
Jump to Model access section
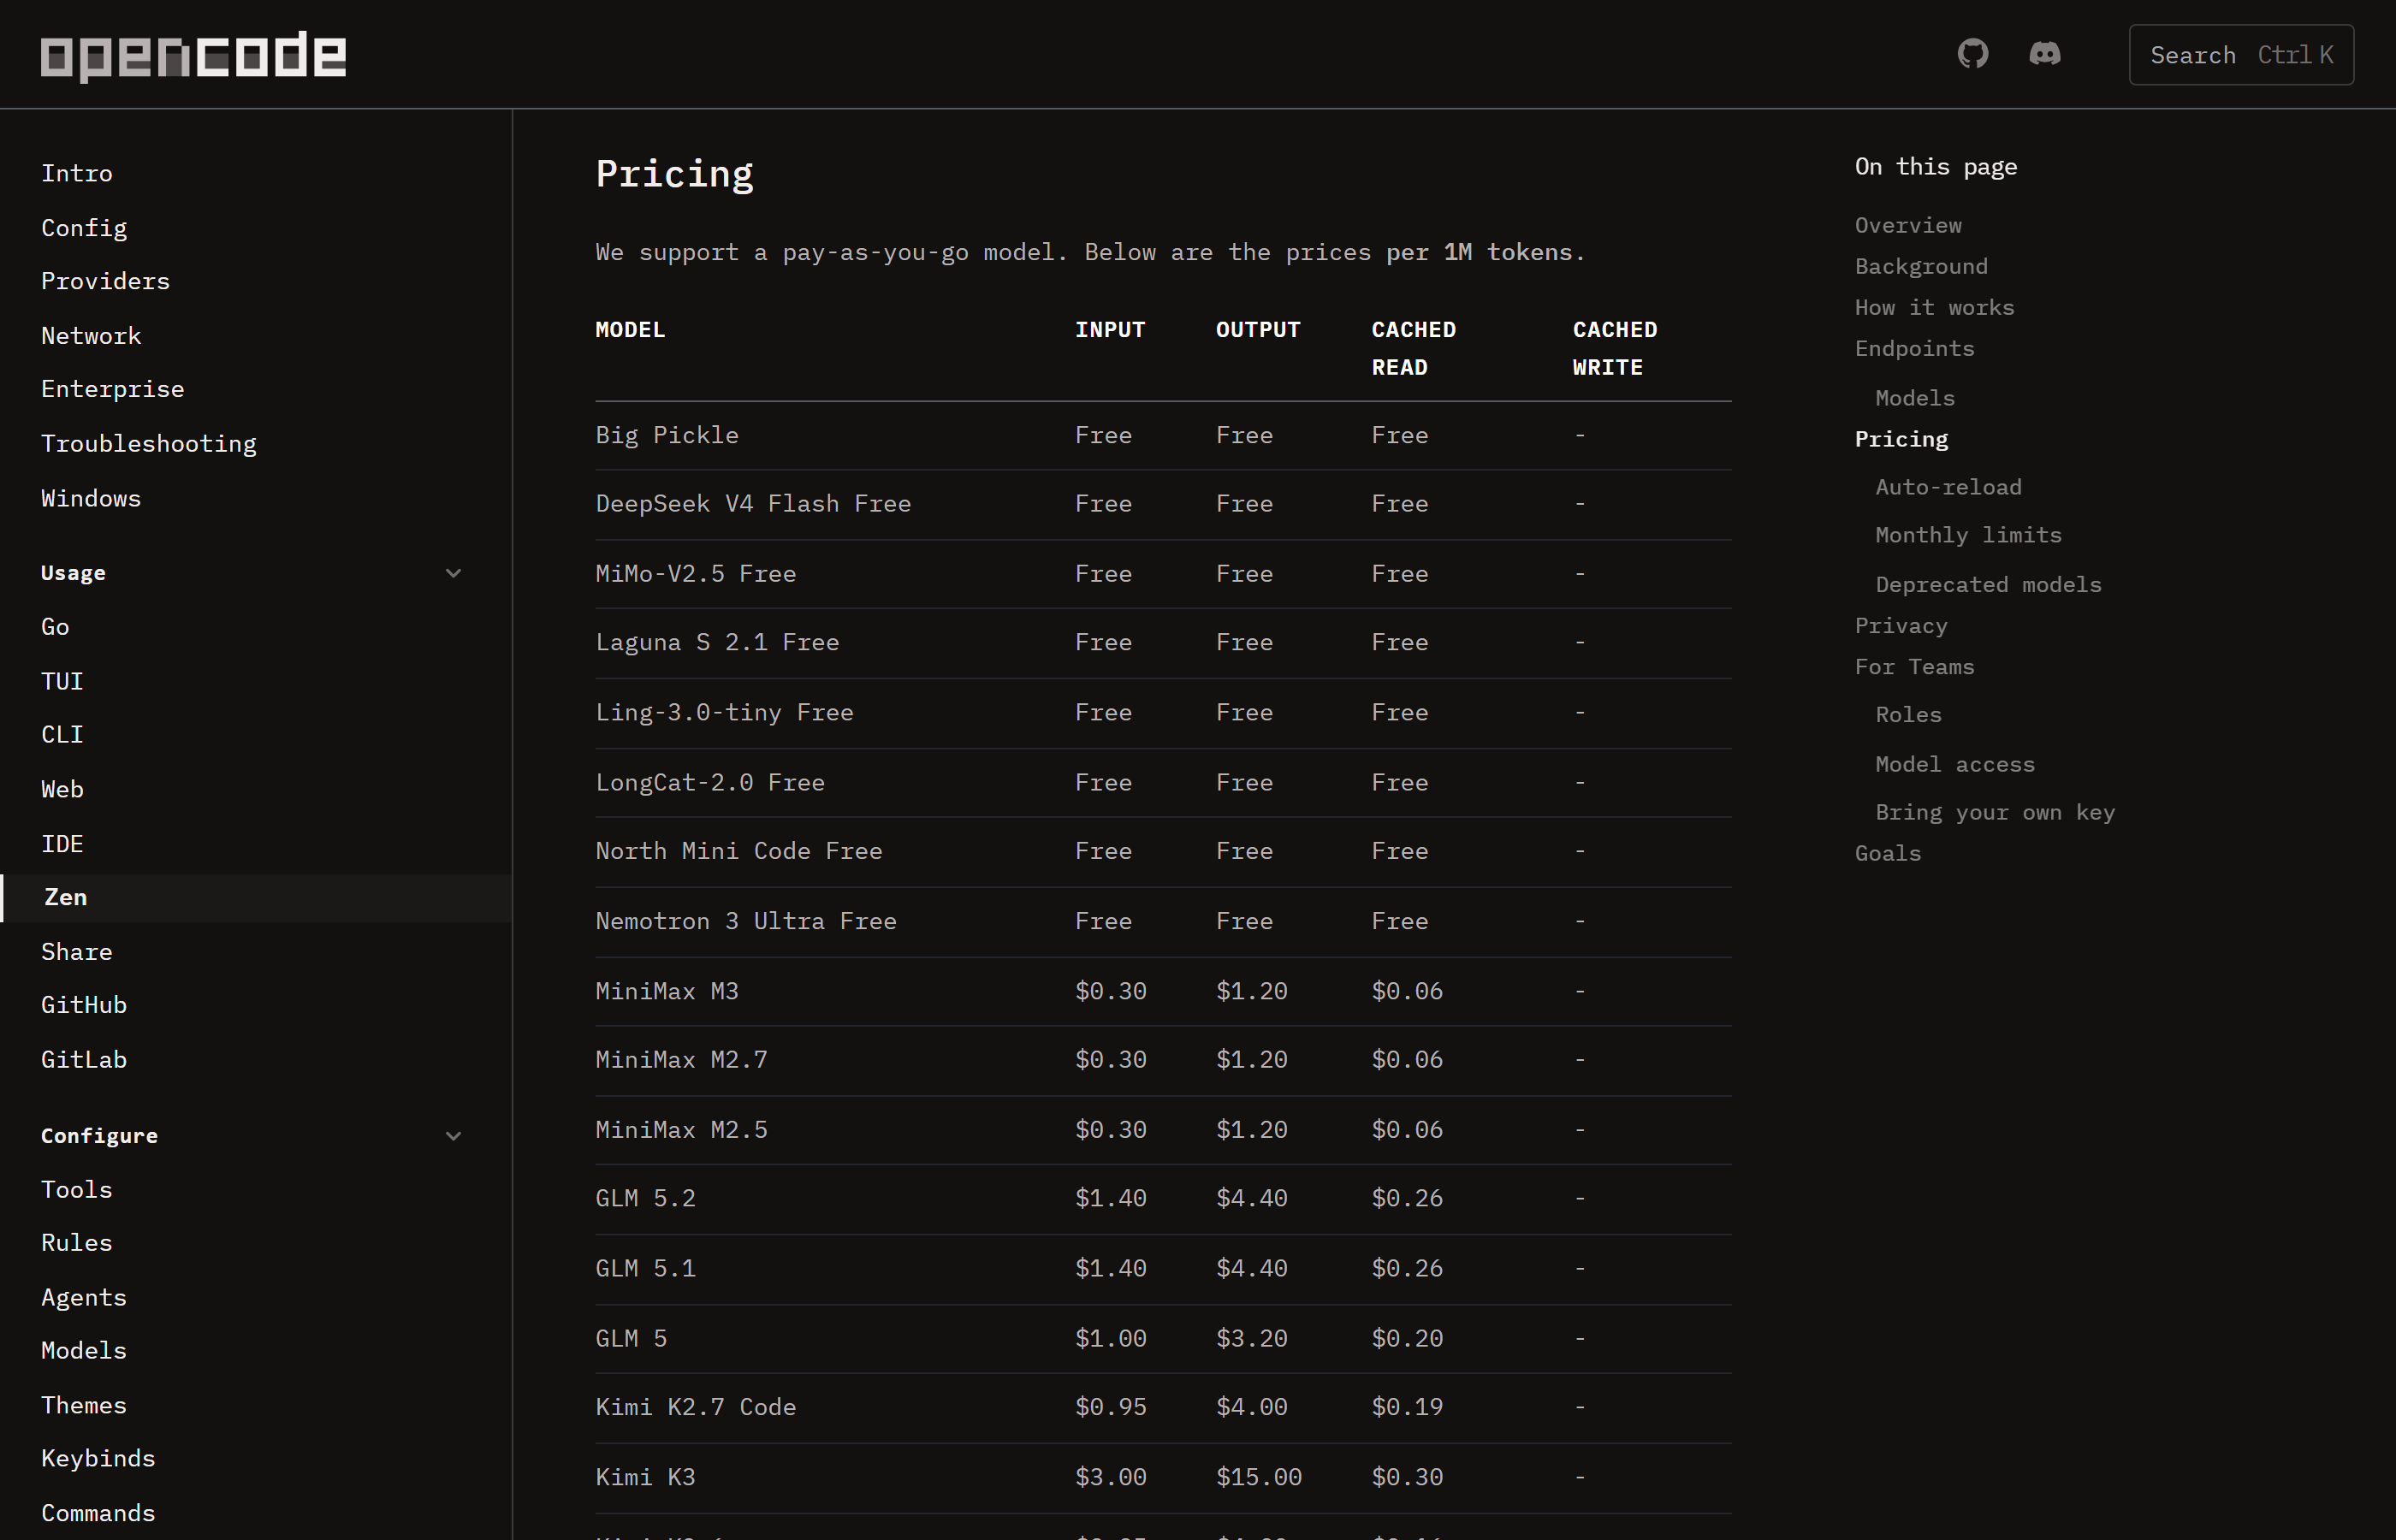pyautogui.click(x=1955, y=764)
